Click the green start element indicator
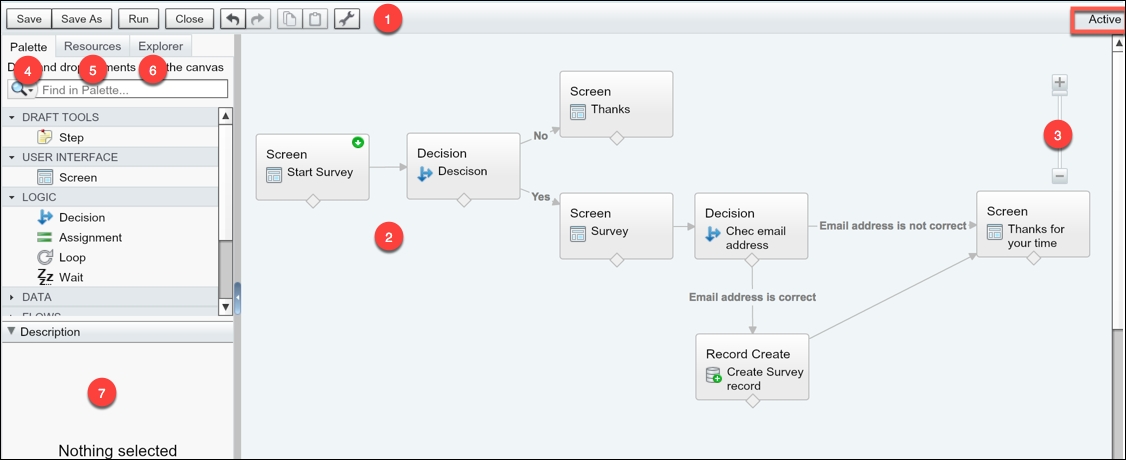The width and height of the screenshot is (1126, 460). pos(358,143)
